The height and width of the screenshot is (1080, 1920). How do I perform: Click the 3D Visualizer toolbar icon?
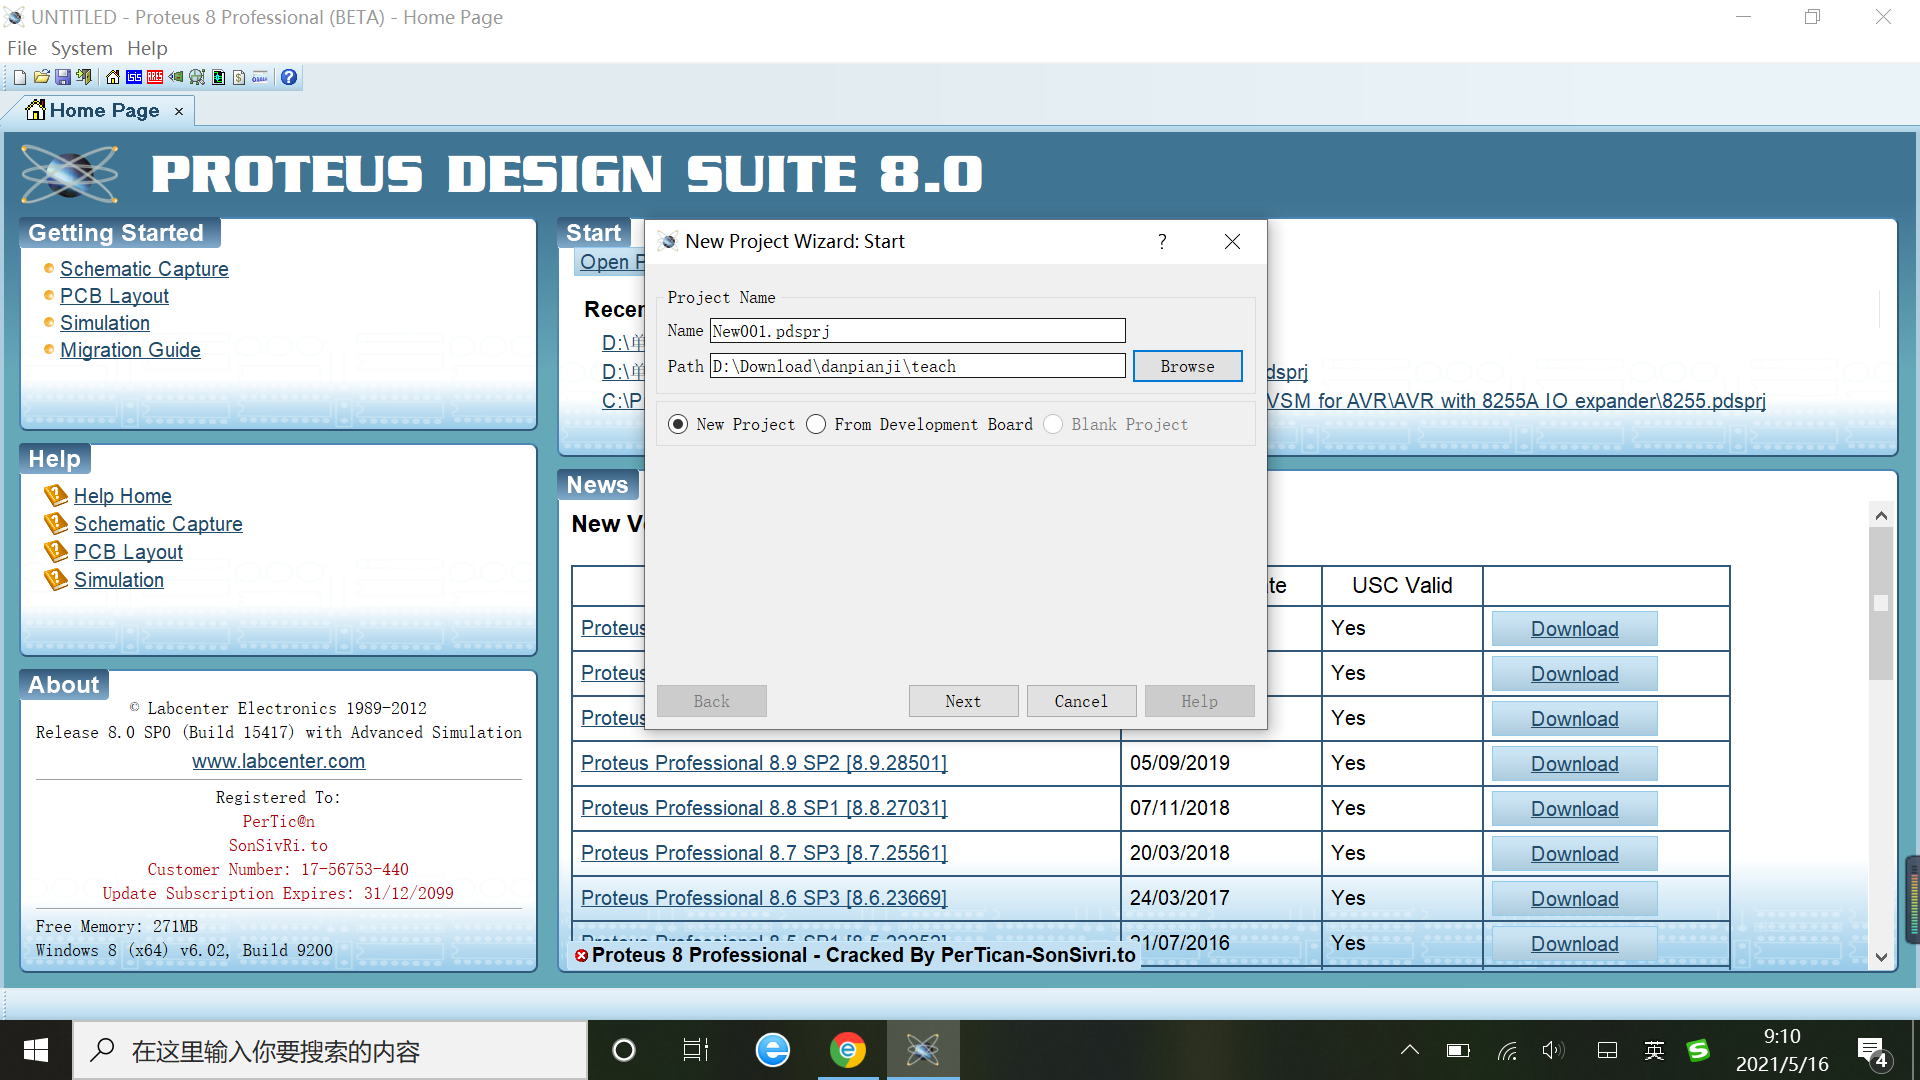(x=176, y=77)
